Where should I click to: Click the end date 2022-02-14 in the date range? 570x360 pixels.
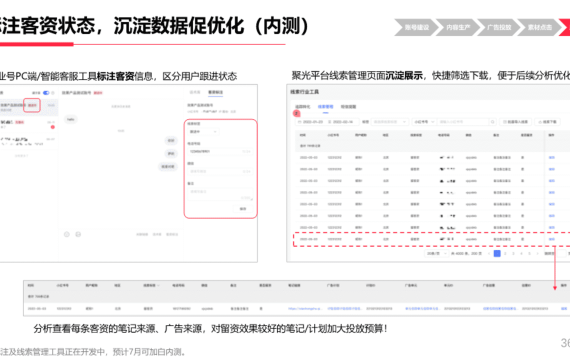tap(343, 122)
